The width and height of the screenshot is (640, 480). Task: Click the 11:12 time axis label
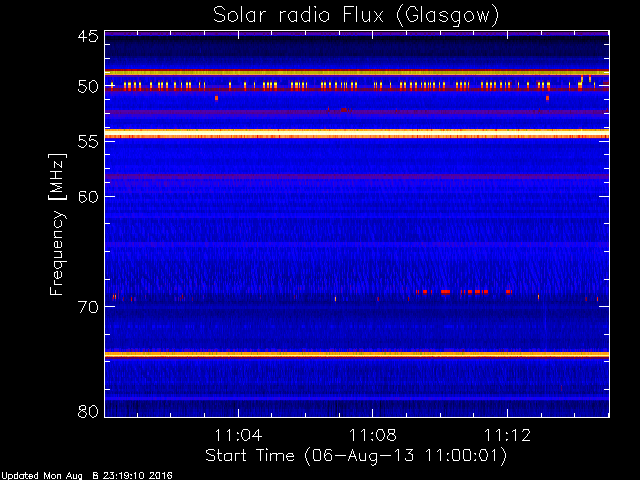click(507, 435)
